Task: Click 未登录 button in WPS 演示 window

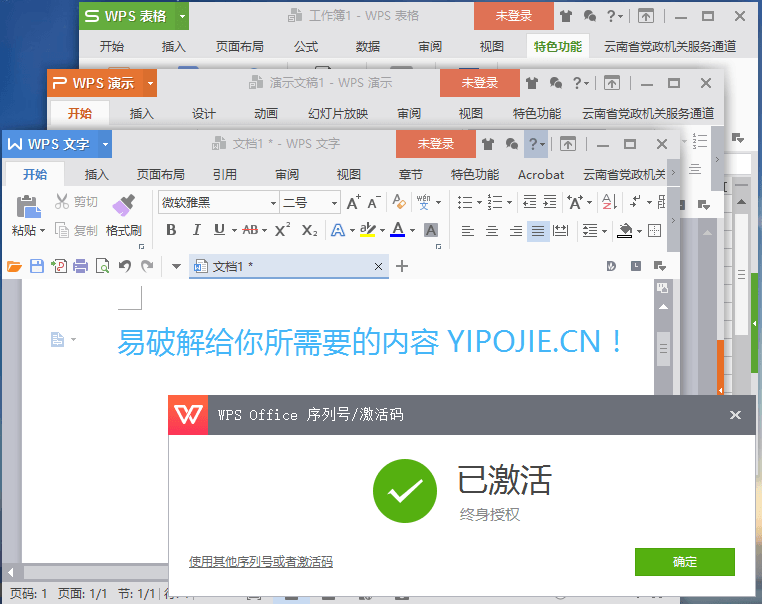Action: coord(480,83)
